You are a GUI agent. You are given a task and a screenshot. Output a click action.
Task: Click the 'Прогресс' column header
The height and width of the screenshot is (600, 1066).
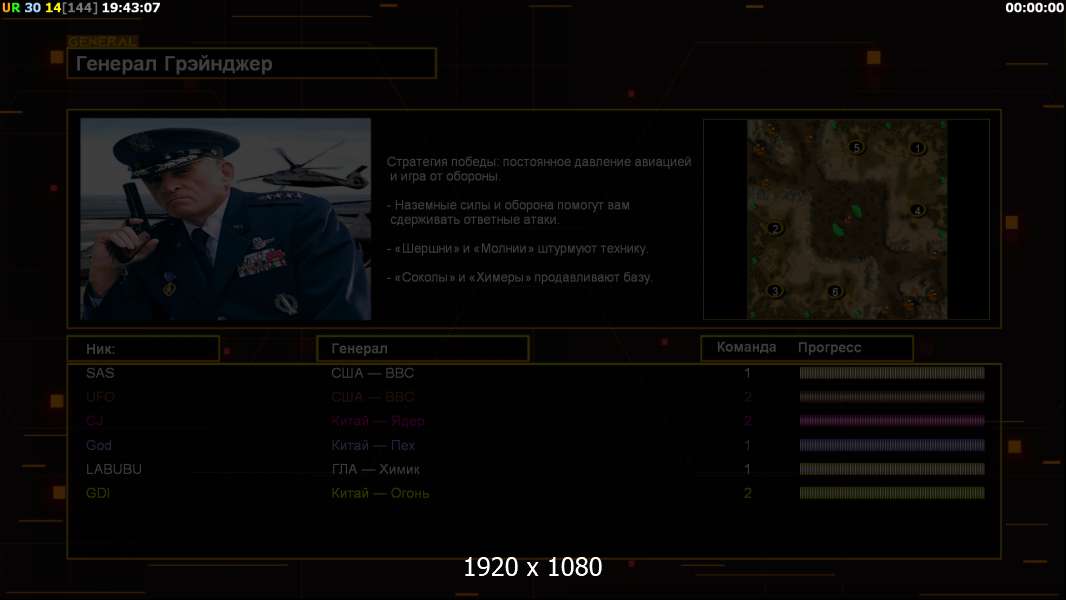point(829,347)
